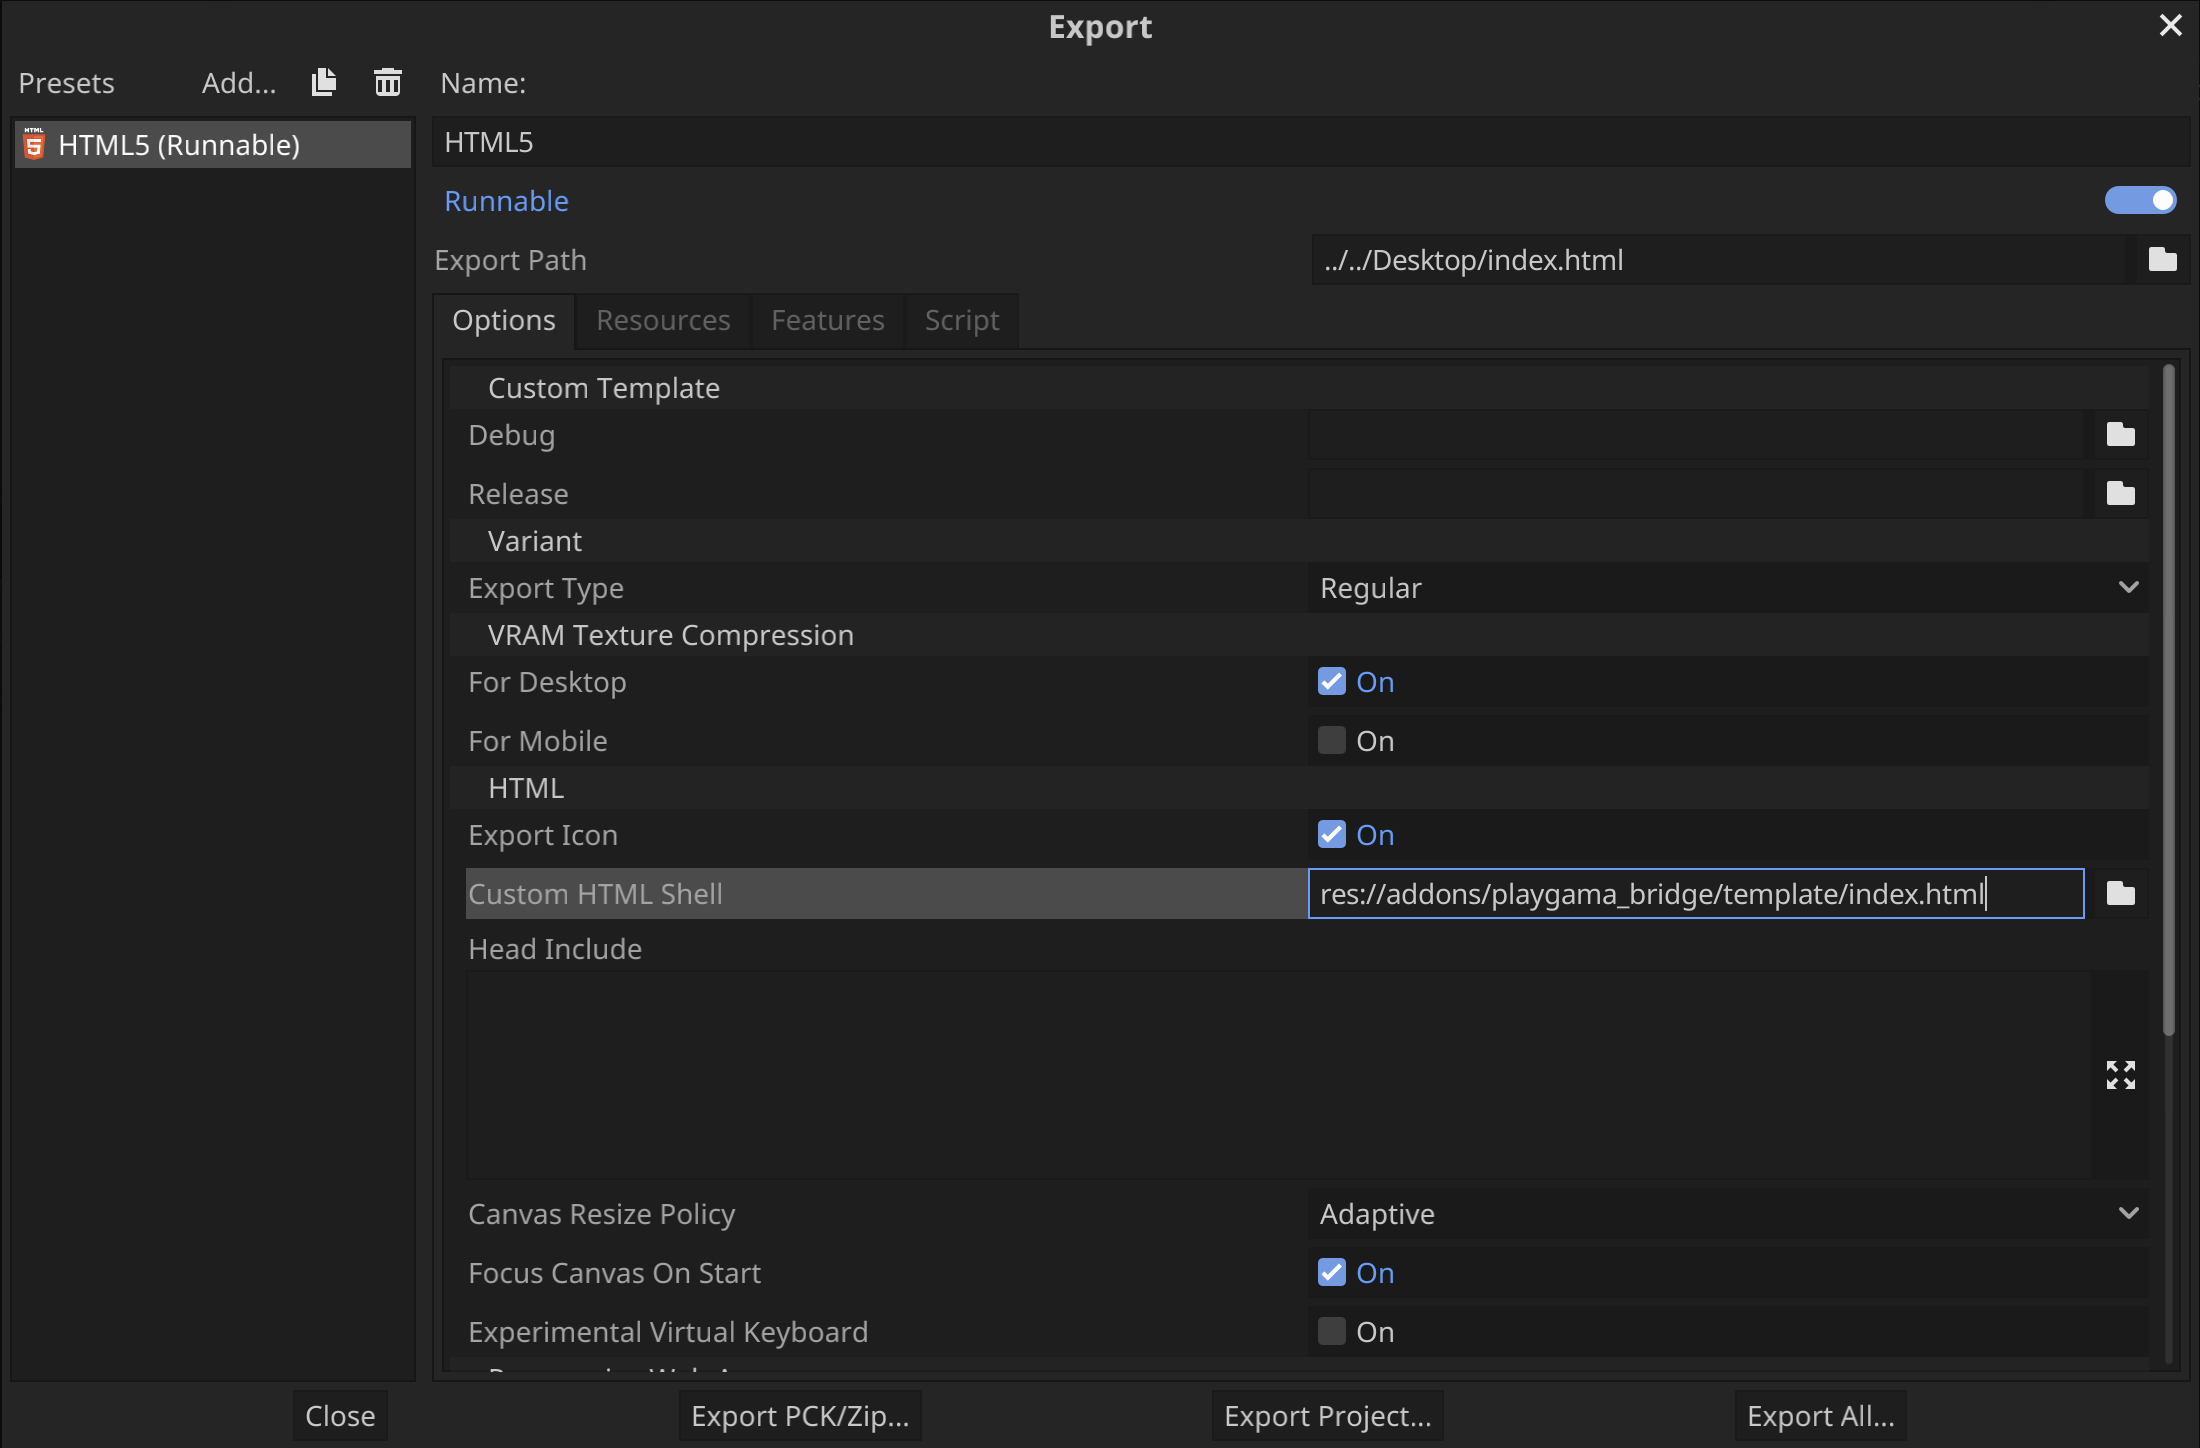Click the Presets heading label
2200x1448 pixels.
click(x=67, y=83)
